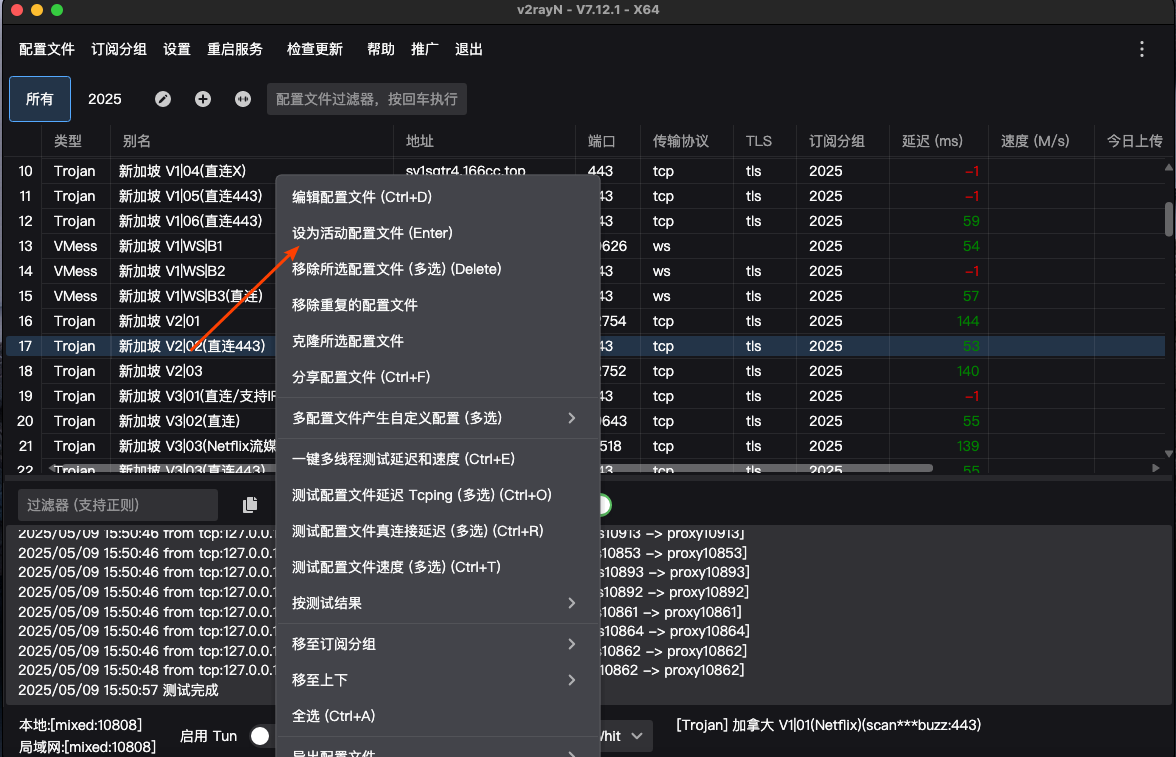Open the 订阅分组 menu
This screenshot has height=757, width=1176.
(118, 50)
